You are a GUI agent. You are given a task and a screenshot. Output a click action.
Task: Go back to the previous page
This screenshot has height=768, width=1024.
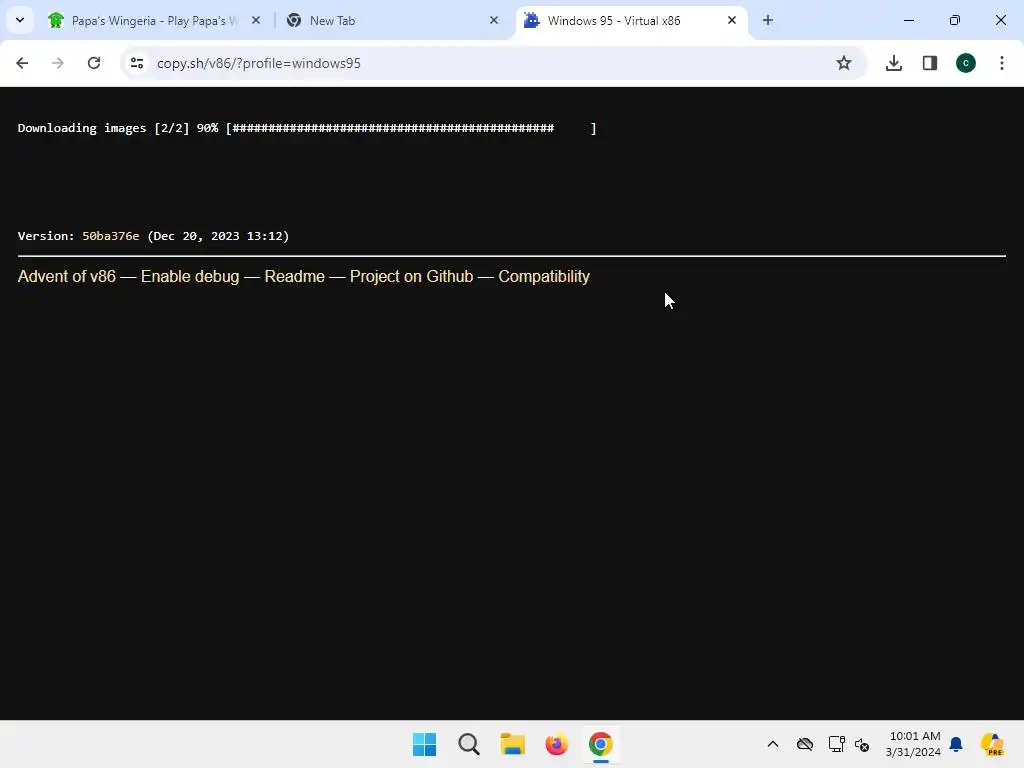tap(22, 63)
